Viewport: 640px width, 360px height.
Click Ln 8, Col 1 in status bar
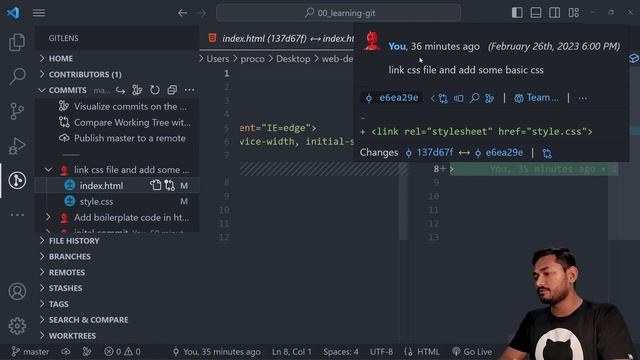click(x=291, y=351)
